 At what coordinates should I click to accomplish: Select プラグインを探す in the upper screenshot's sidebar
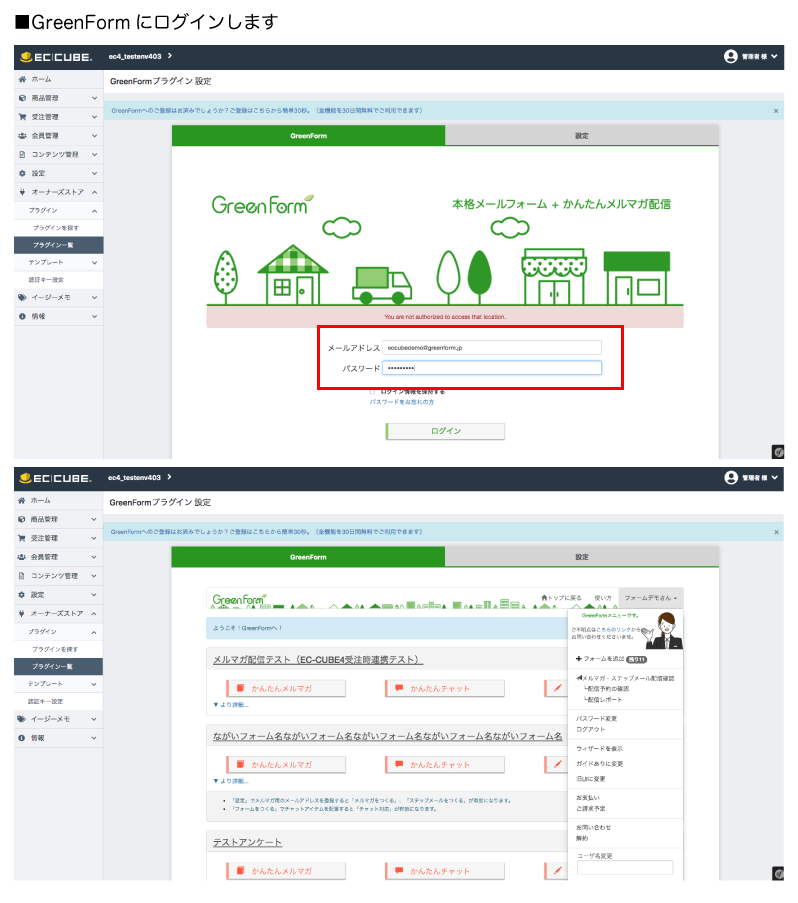click(x=56, y=227)
